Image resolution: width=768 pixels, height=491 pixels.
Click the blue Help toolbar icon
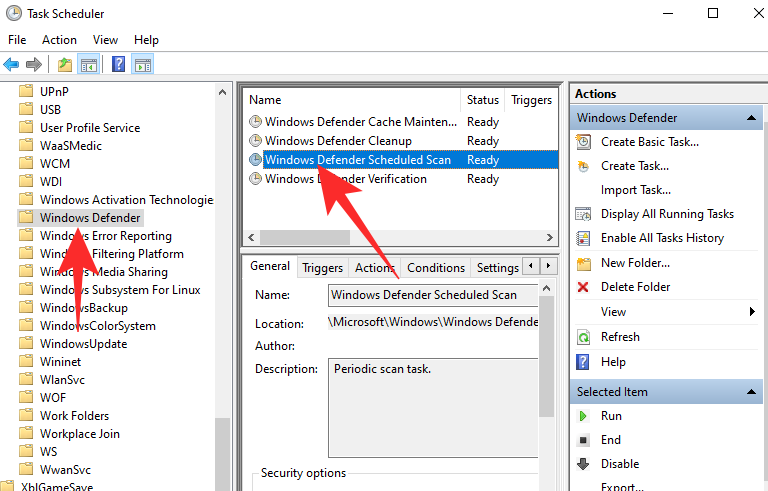click(119, 64)
